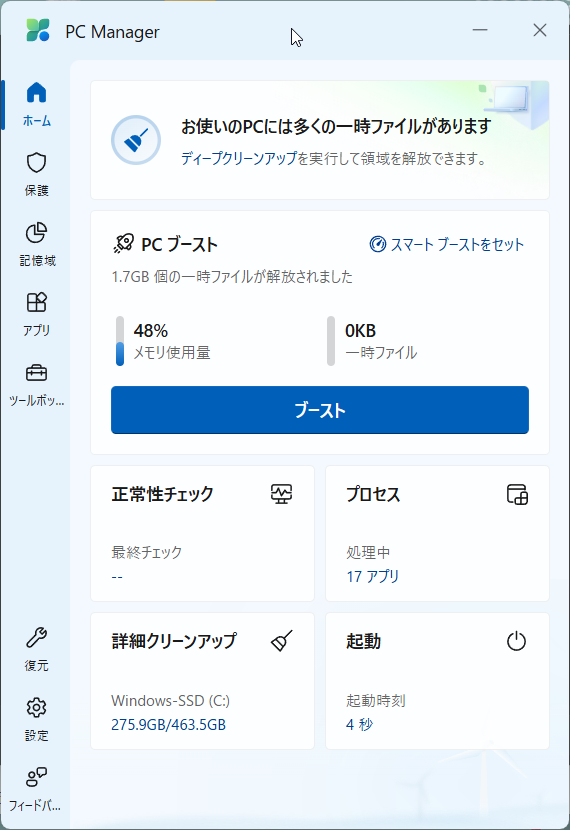Open the 詳細クリーンアップ deep cleanup card
Screen dimensions: 570x830
coord(203,681)
